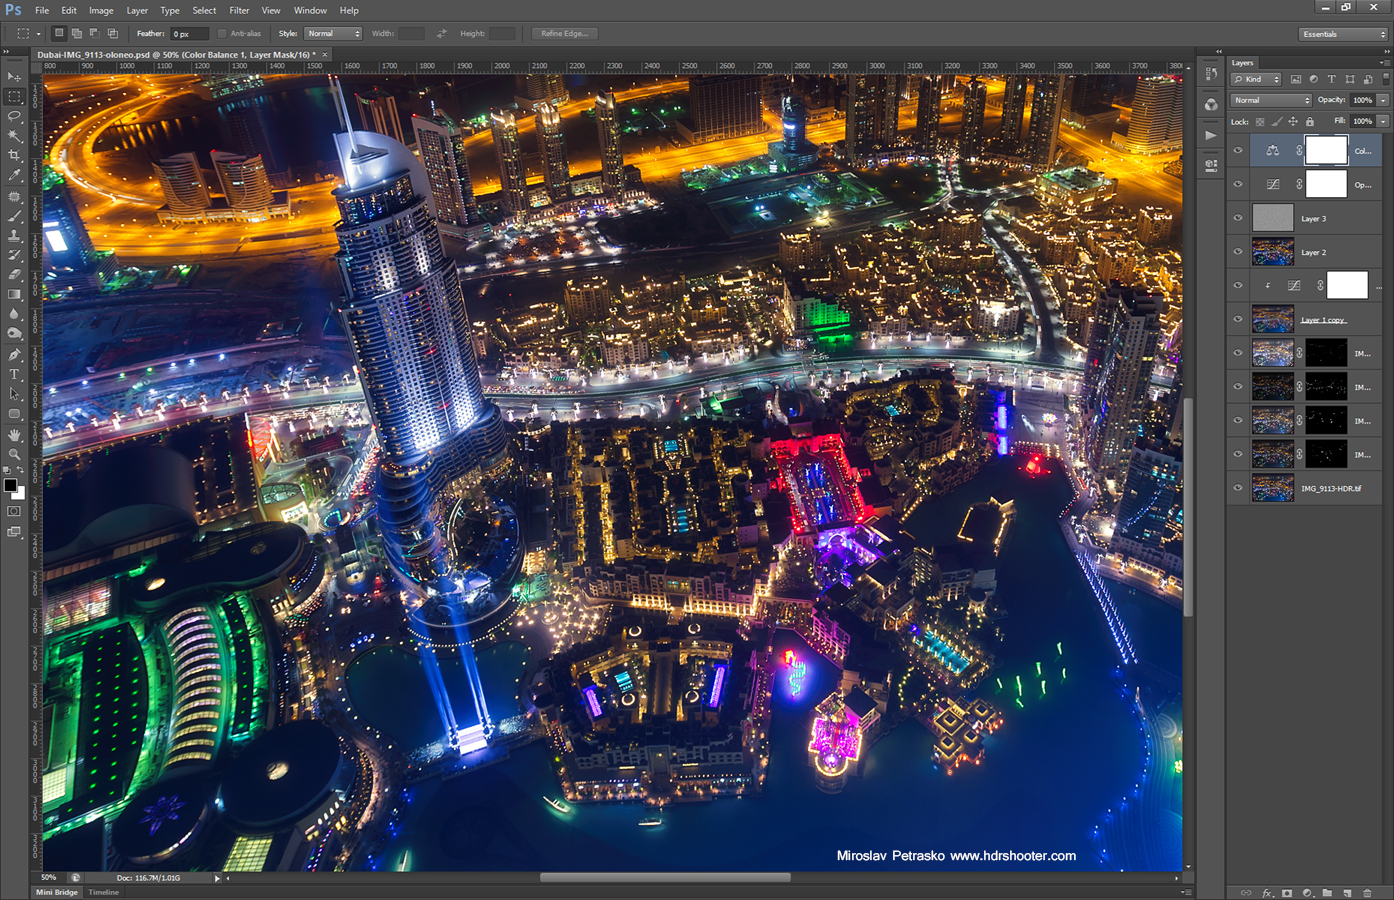Image resolution: width=1394 pixels, height=900 pixels.
Task: Switch to the Timeline tab
Action: [103, 892]
